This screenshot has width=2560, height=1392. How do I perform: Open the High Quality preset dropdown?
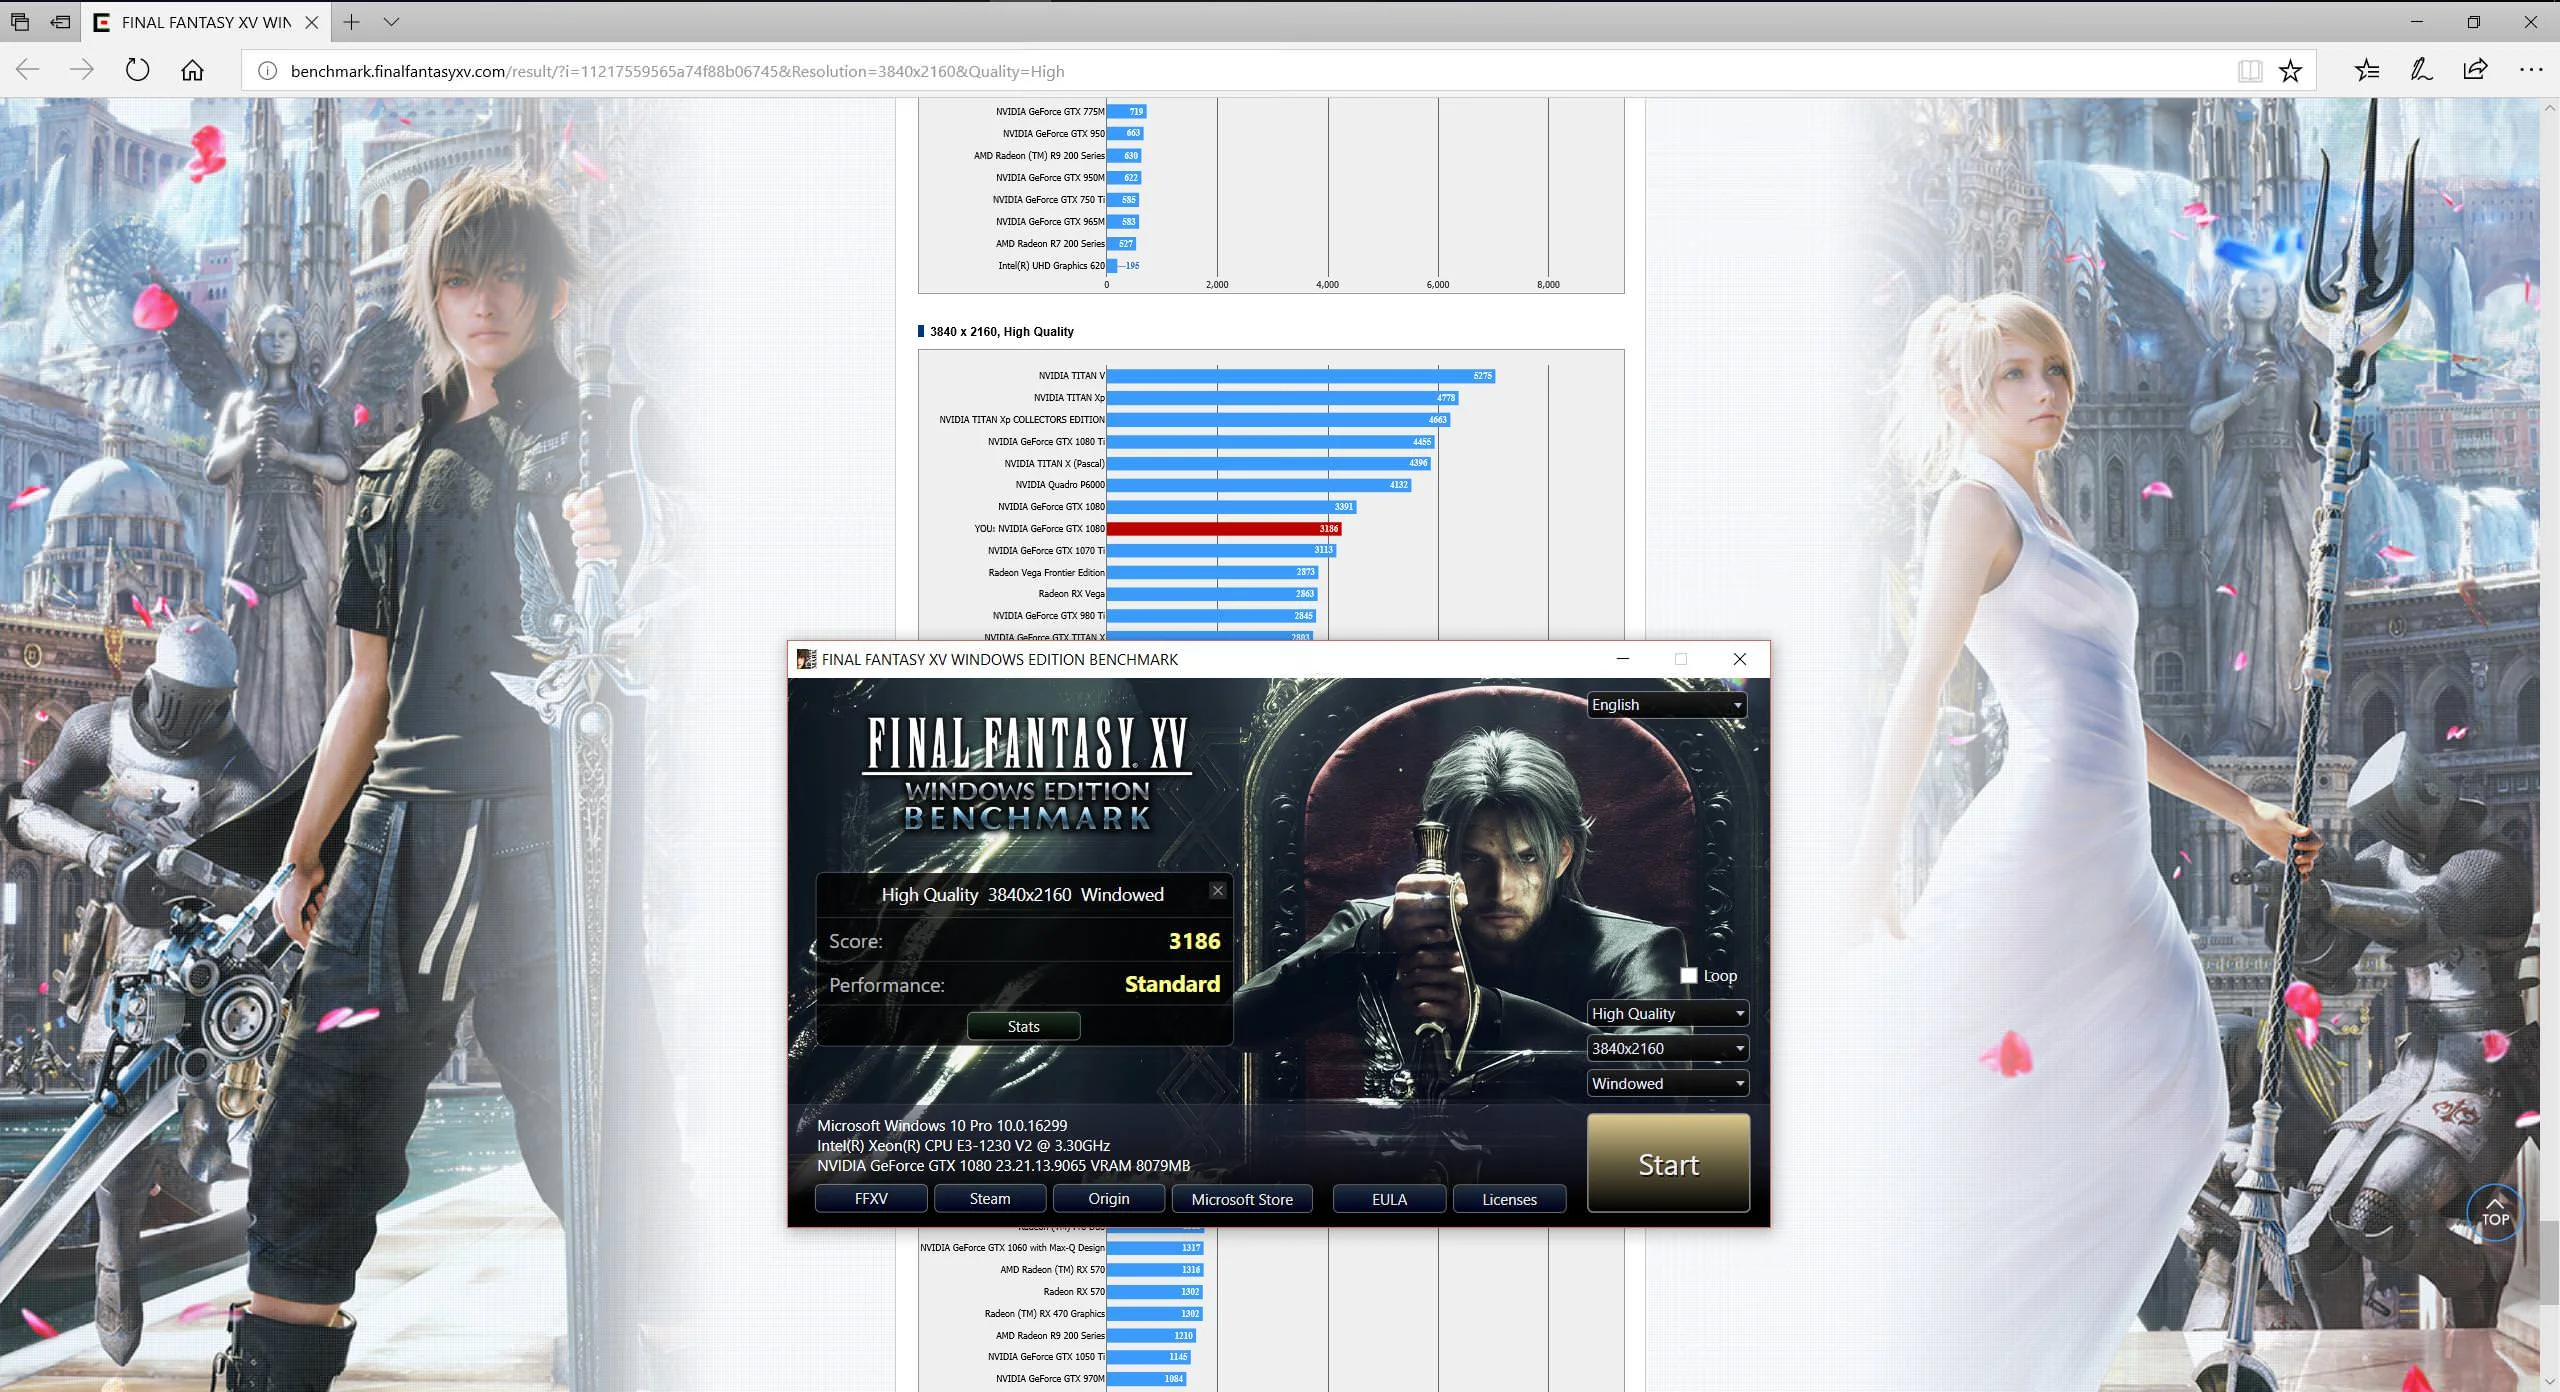click(1667, 1013)
